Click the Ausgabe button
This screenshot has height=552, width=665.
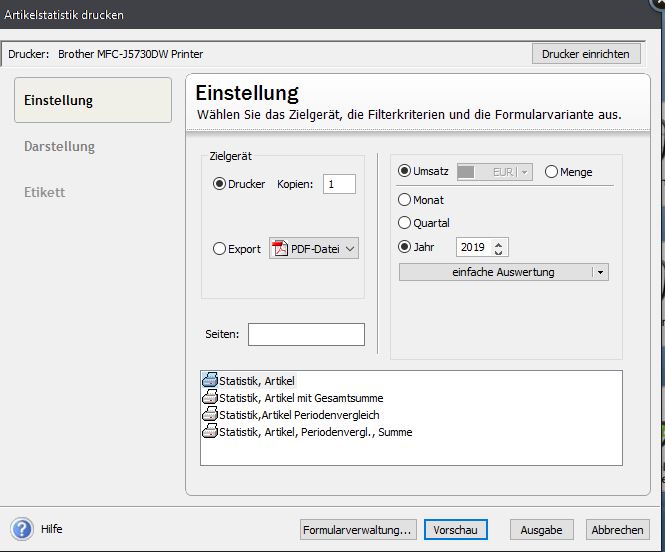[542, 530]
